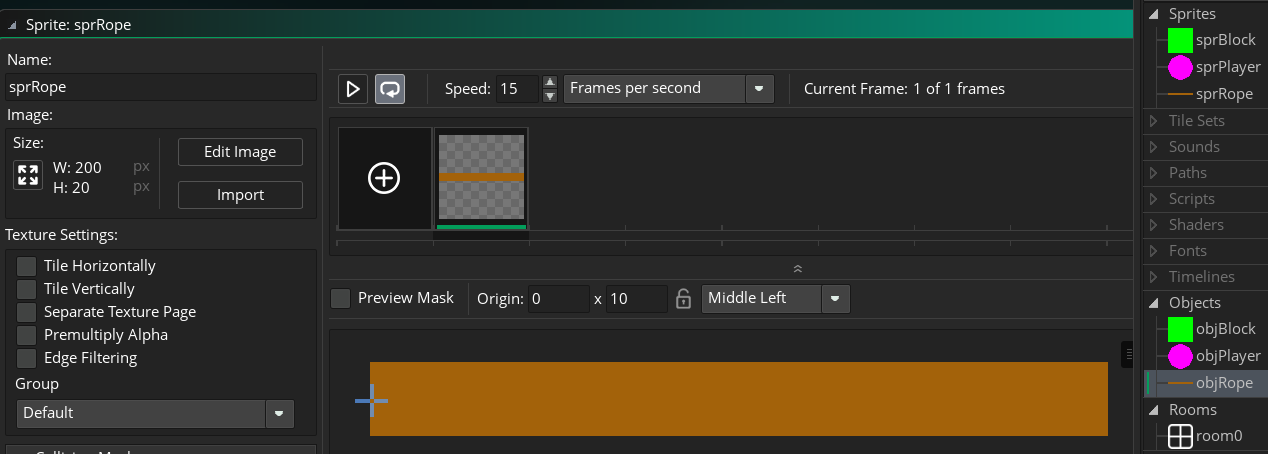Viewport: 1268px width, 454px height.
Task: Click the Current Frame 1 of 1 text
Action: click(x=904, y=89)
